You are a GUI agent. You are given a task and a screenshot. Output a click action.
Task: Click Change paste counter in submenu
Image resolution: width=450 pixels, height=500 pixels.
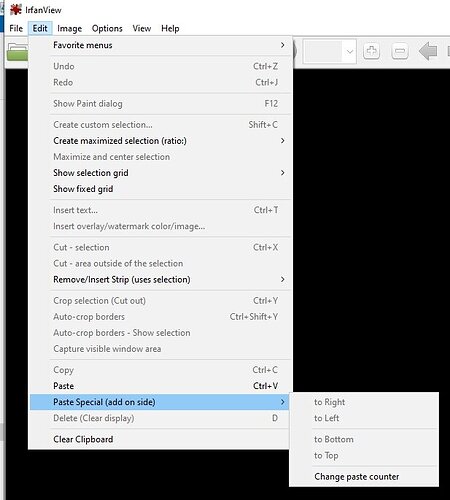[364, 477]
